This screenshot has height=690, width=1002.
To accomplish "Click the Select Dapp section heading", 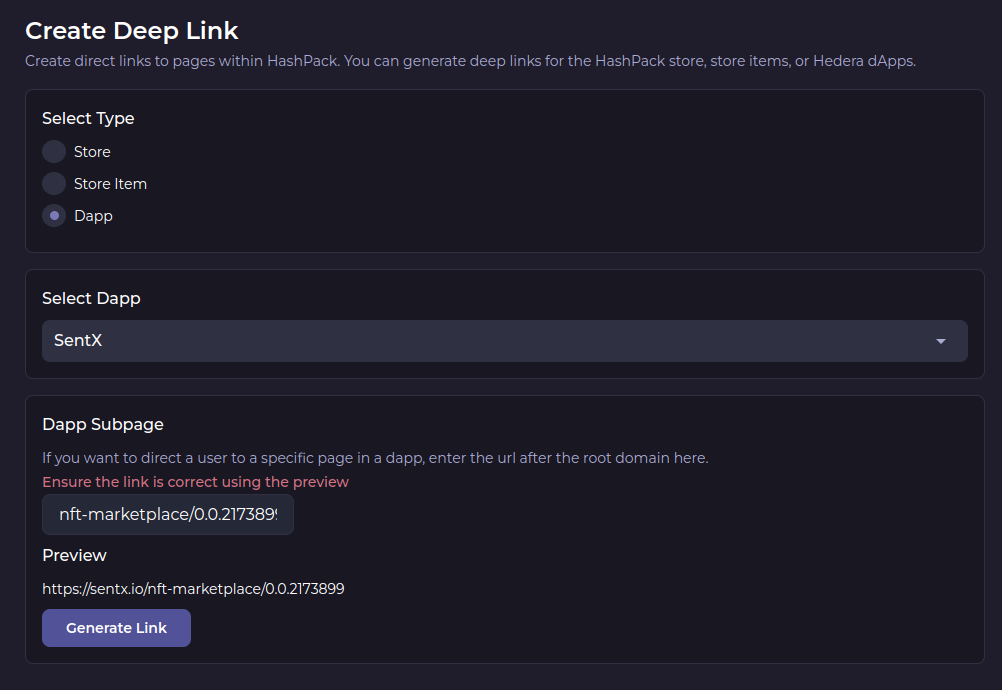I will pyautogui.click(x=91, y=298).
